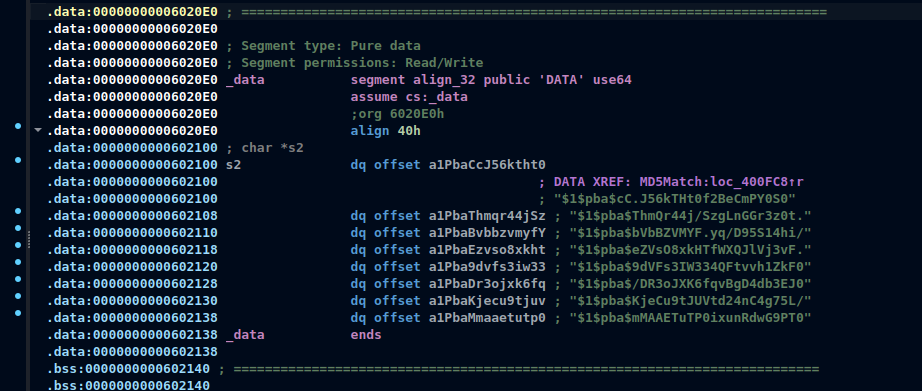Image resolution: width=922 pixels, height=391 pixels.
Task: Select the s2 variable label
Action: 233,165
